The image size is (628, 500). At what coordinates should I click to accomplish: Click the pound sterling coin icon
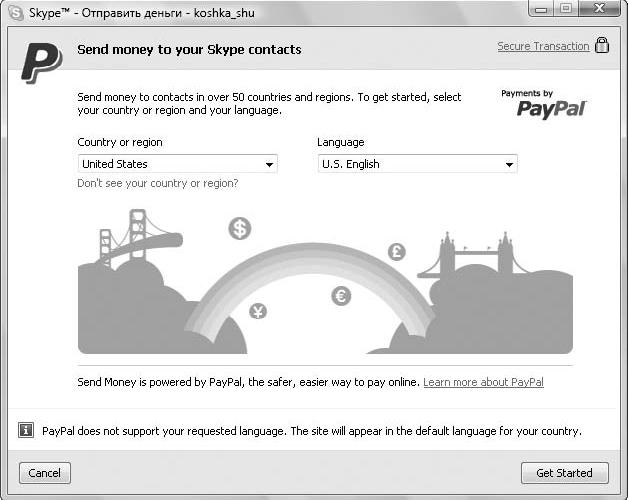(x=397, y=252)
